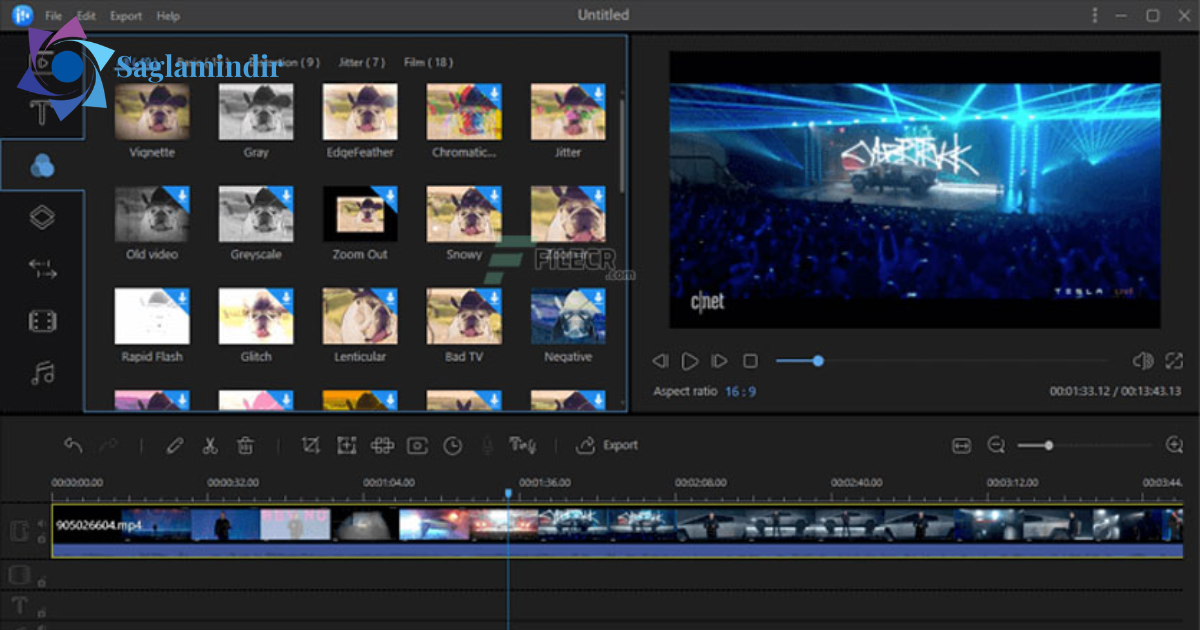Select the Zoom focus tool in toolbar

(346, 445)
